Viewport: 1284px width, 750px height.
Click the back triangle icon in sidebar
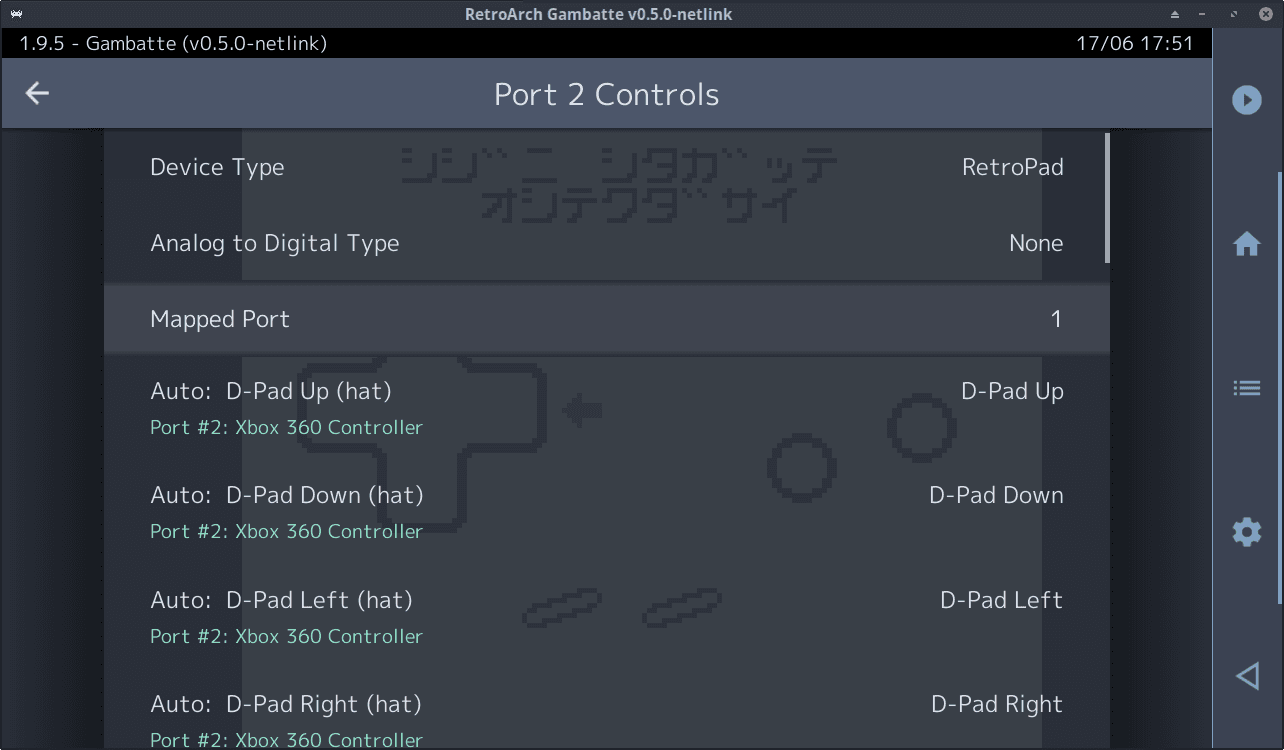1246,677
